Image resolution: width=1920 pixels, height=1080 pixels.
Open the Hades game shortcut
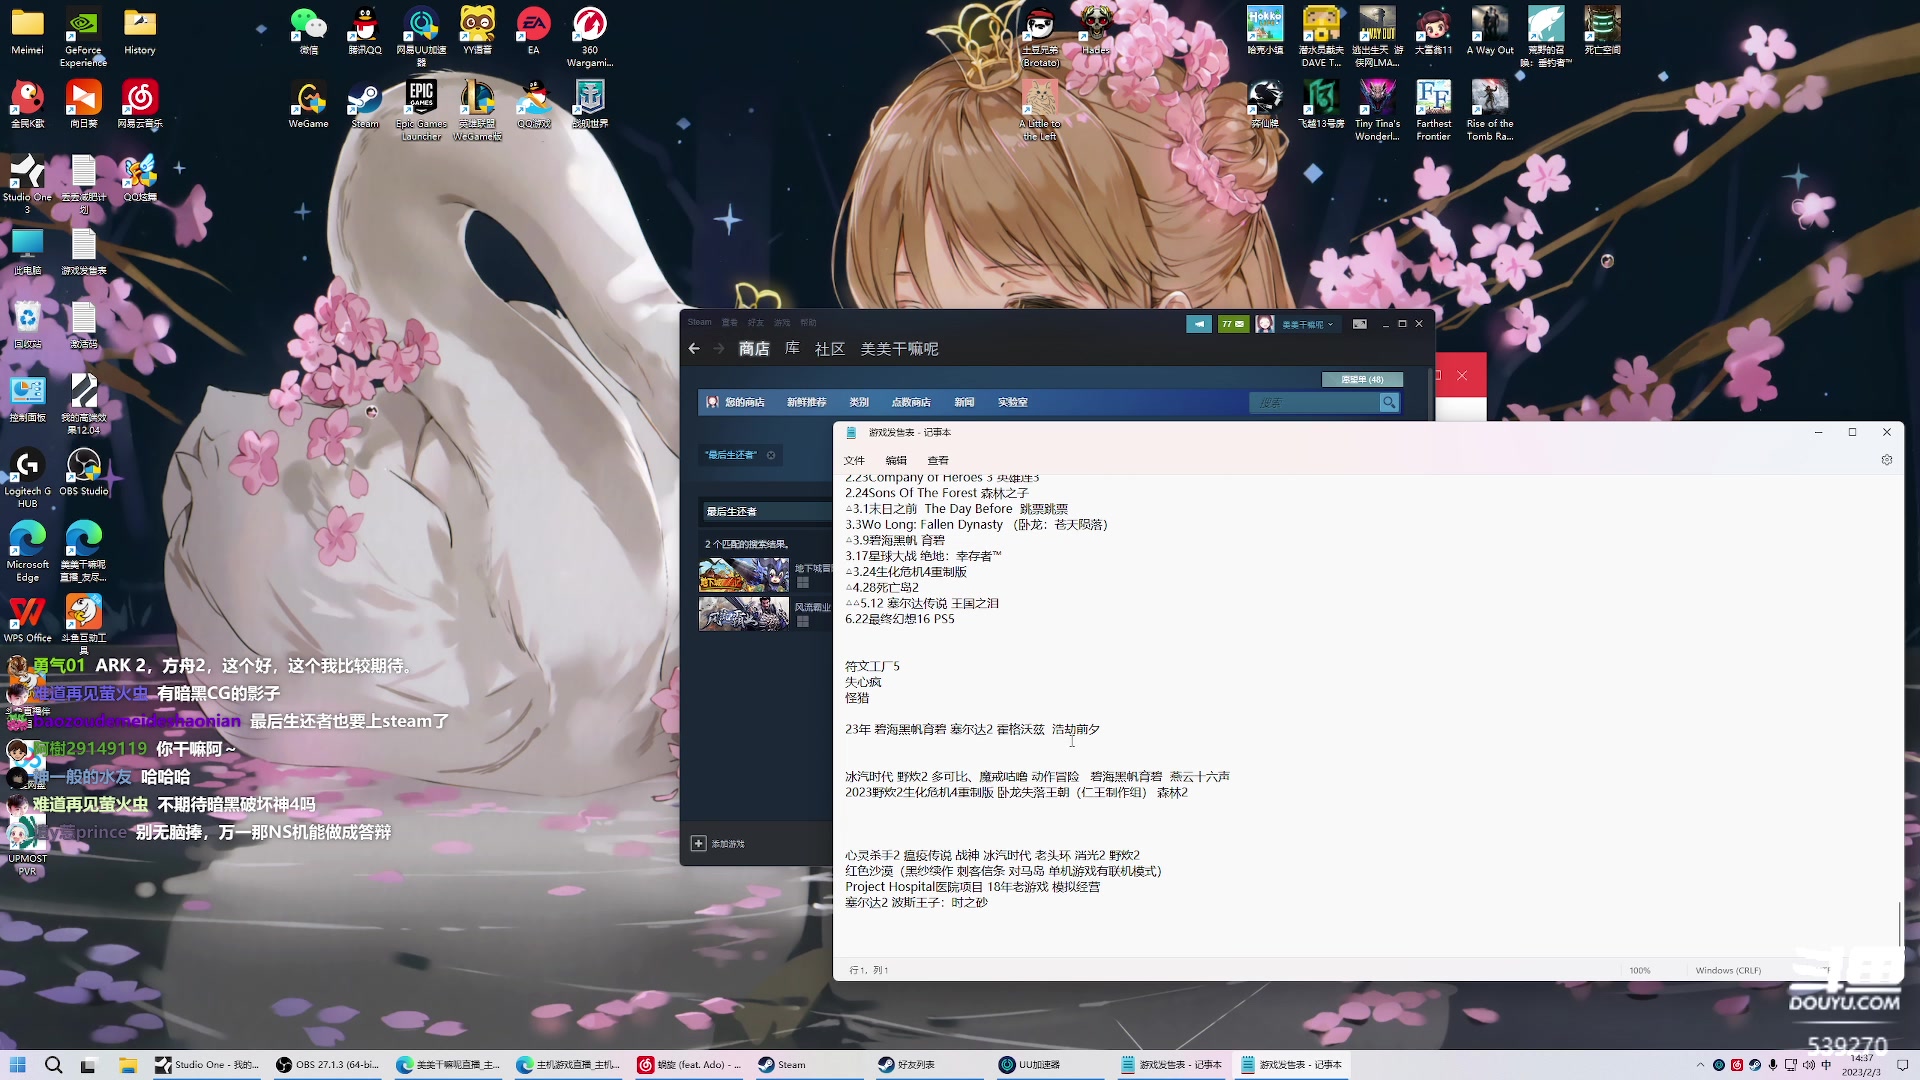pos(1096,30)
